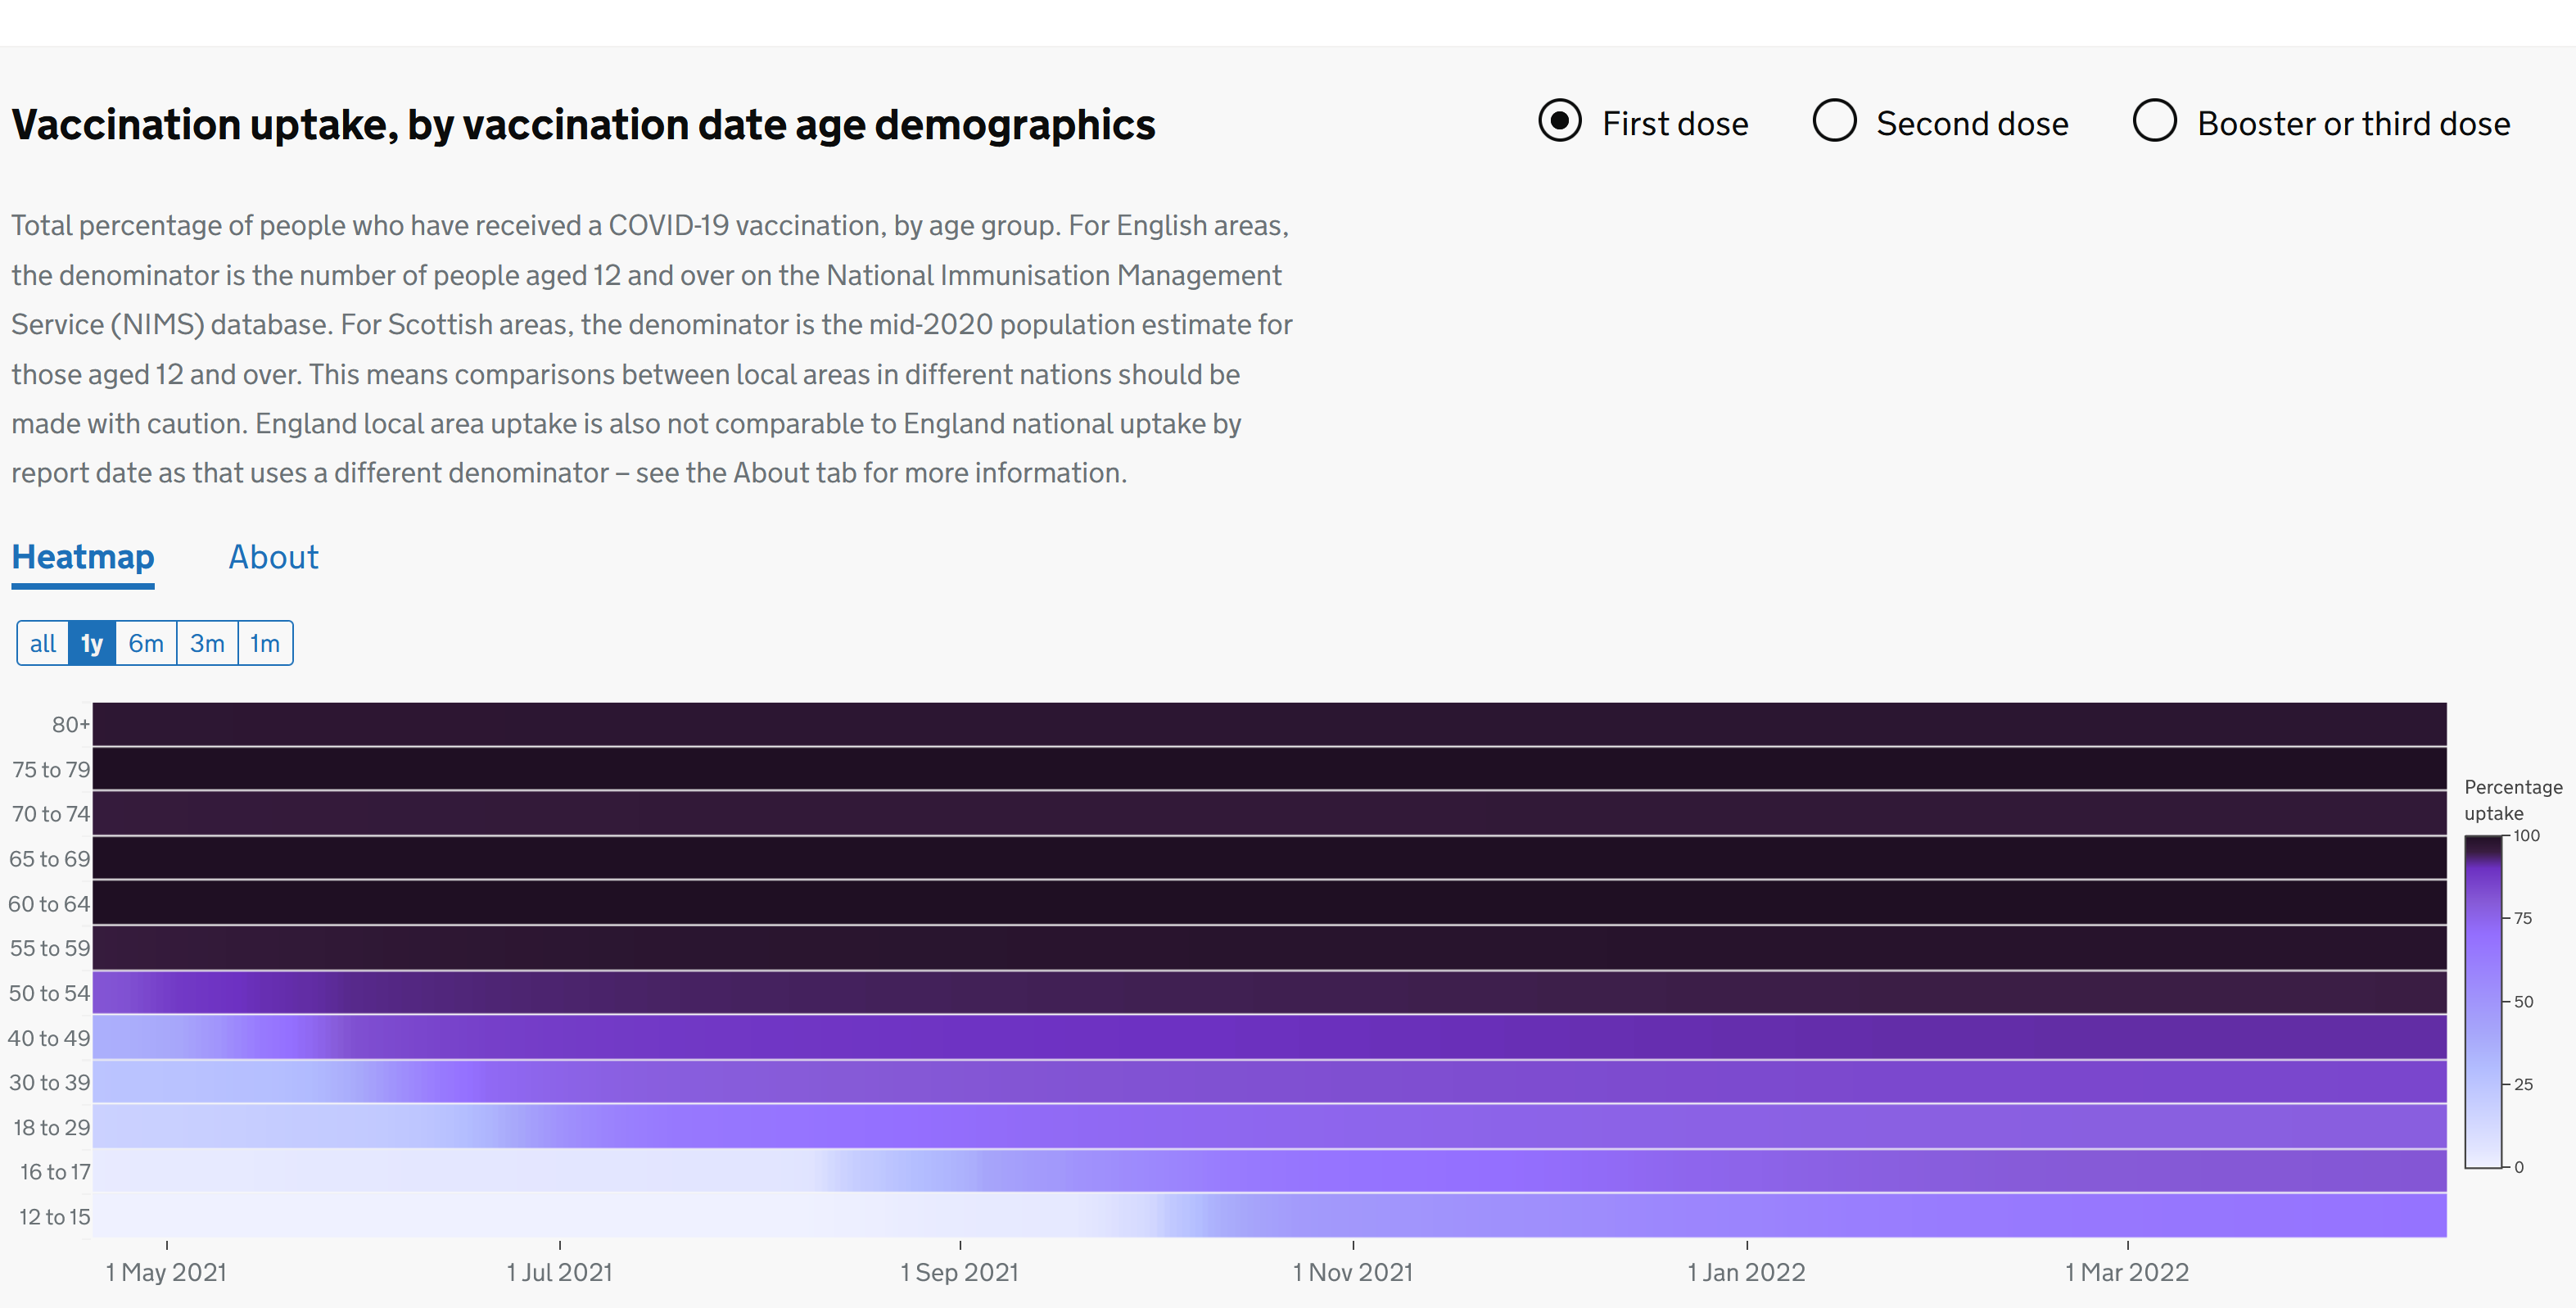The height and width of the screenshot is (1308, 2576).
Task: Select the First dose radio button
Action: click(x=1559, y=121)
